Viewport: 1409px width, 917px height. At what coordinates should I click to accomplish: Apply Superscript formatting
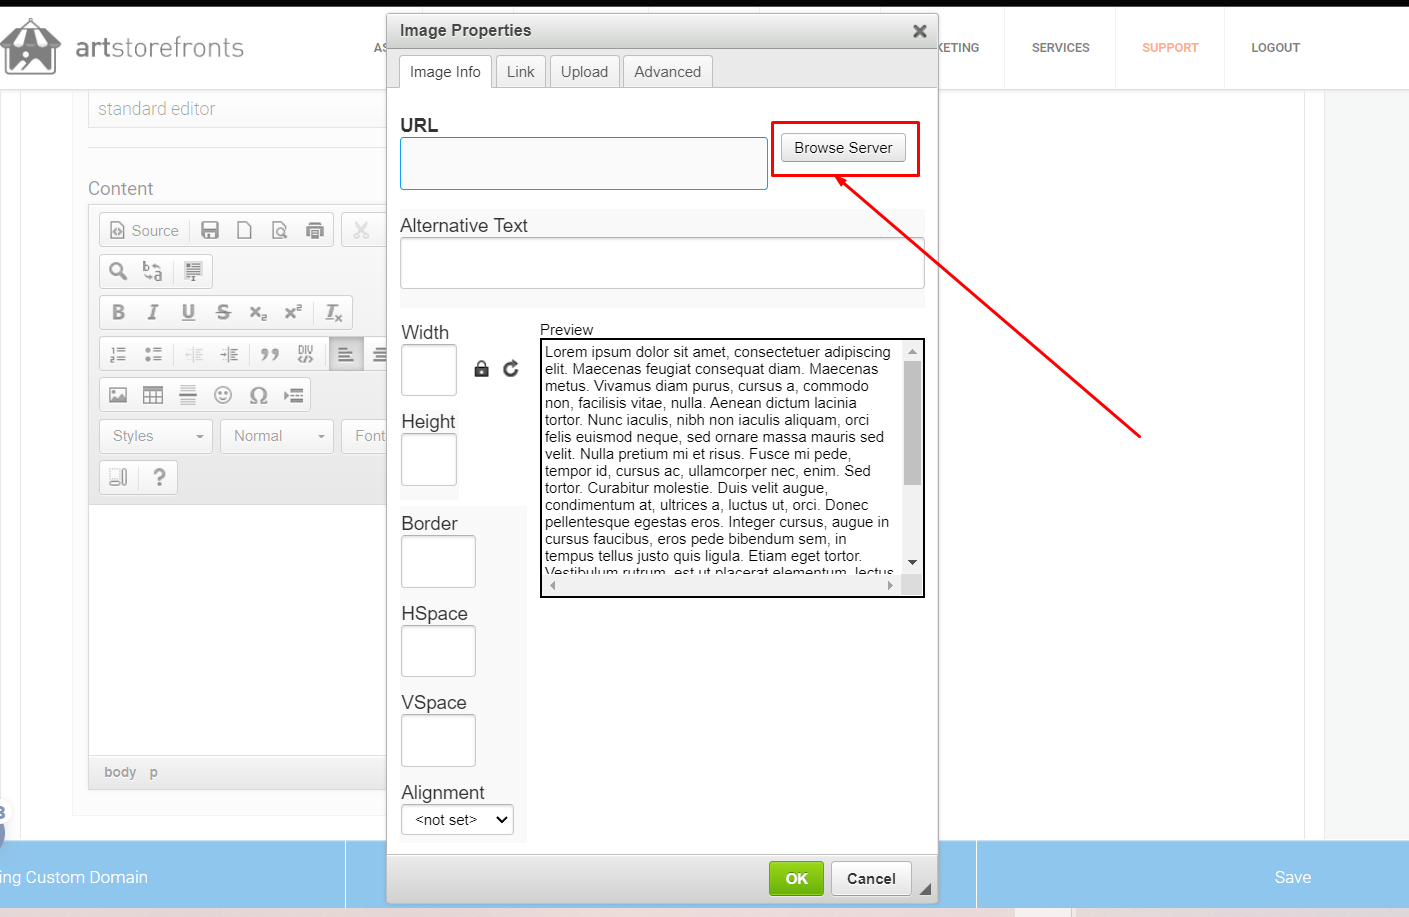click(293, 312)
